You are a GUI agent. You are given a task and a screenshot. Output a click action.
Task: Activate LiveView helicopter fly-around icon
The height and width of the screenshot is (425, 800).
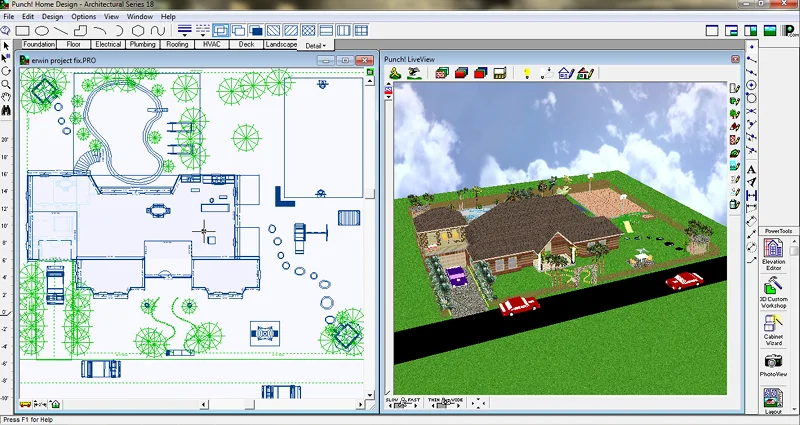pyautogui.click(x=415, y=73)
